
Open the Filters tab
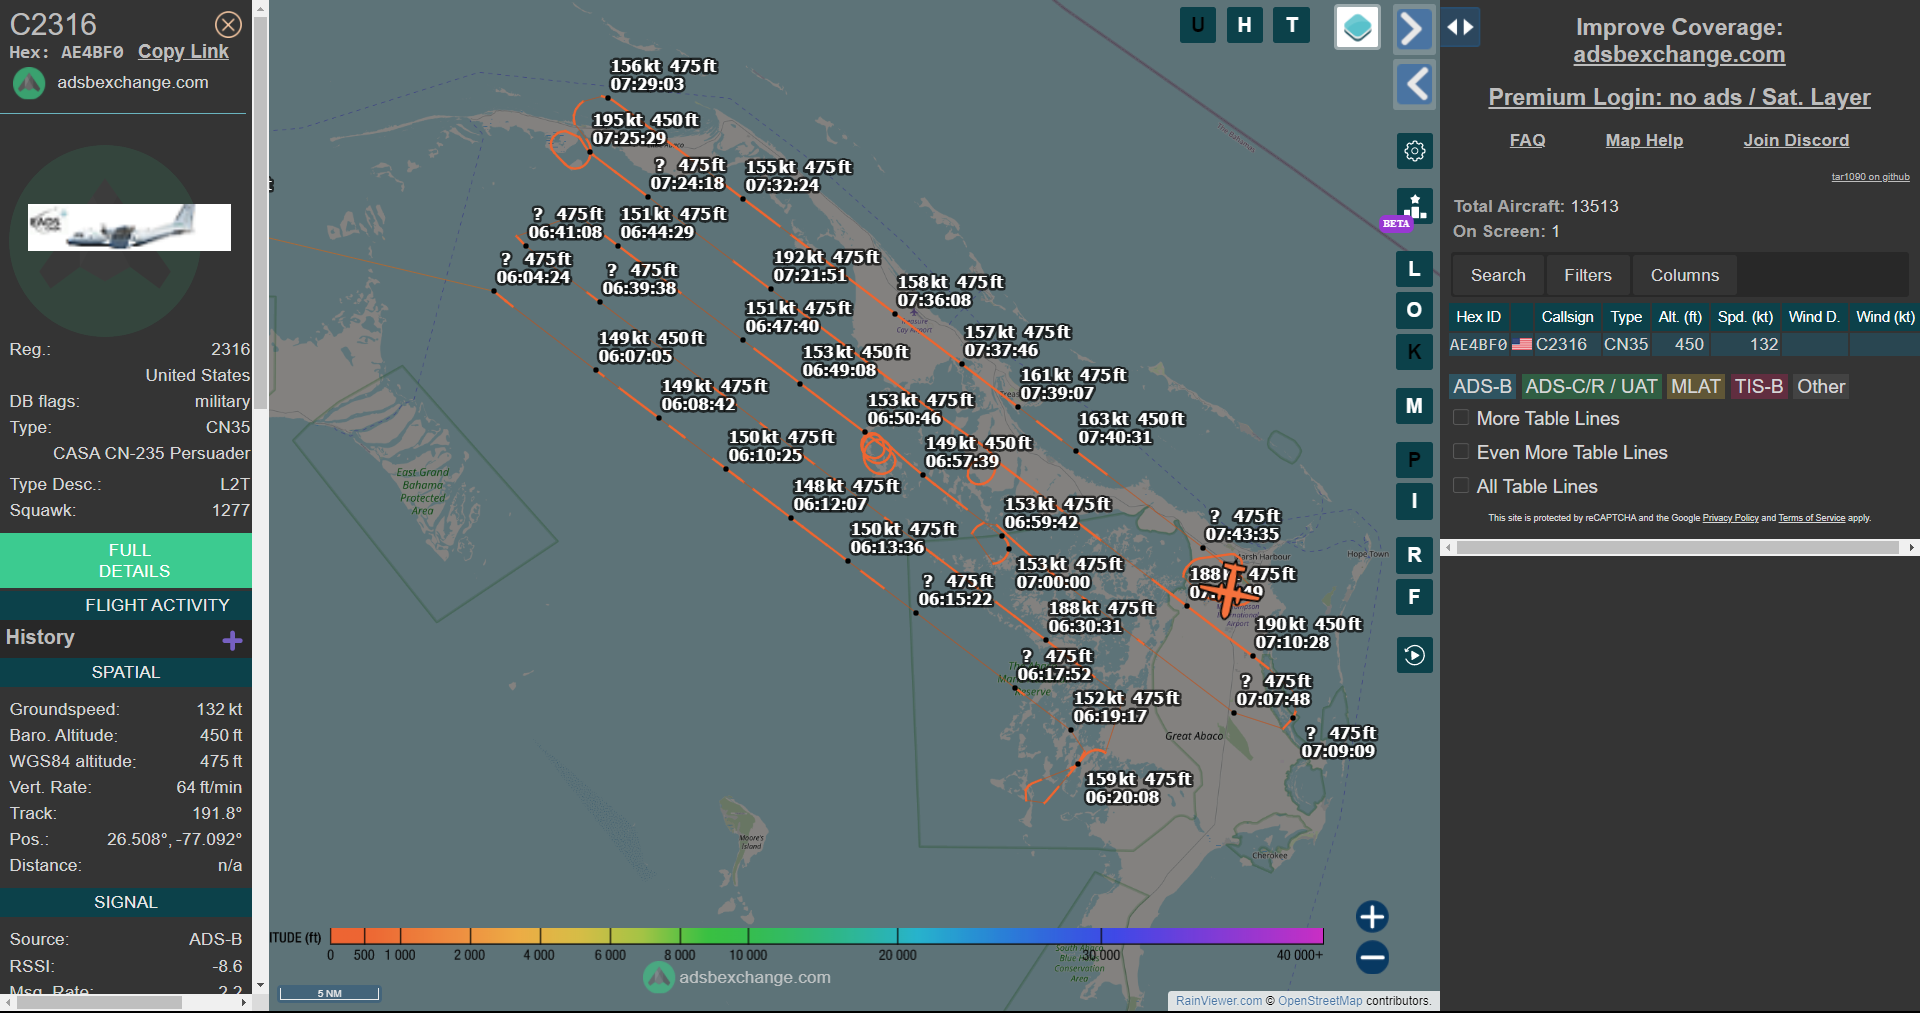click(x=1588, y=275)
